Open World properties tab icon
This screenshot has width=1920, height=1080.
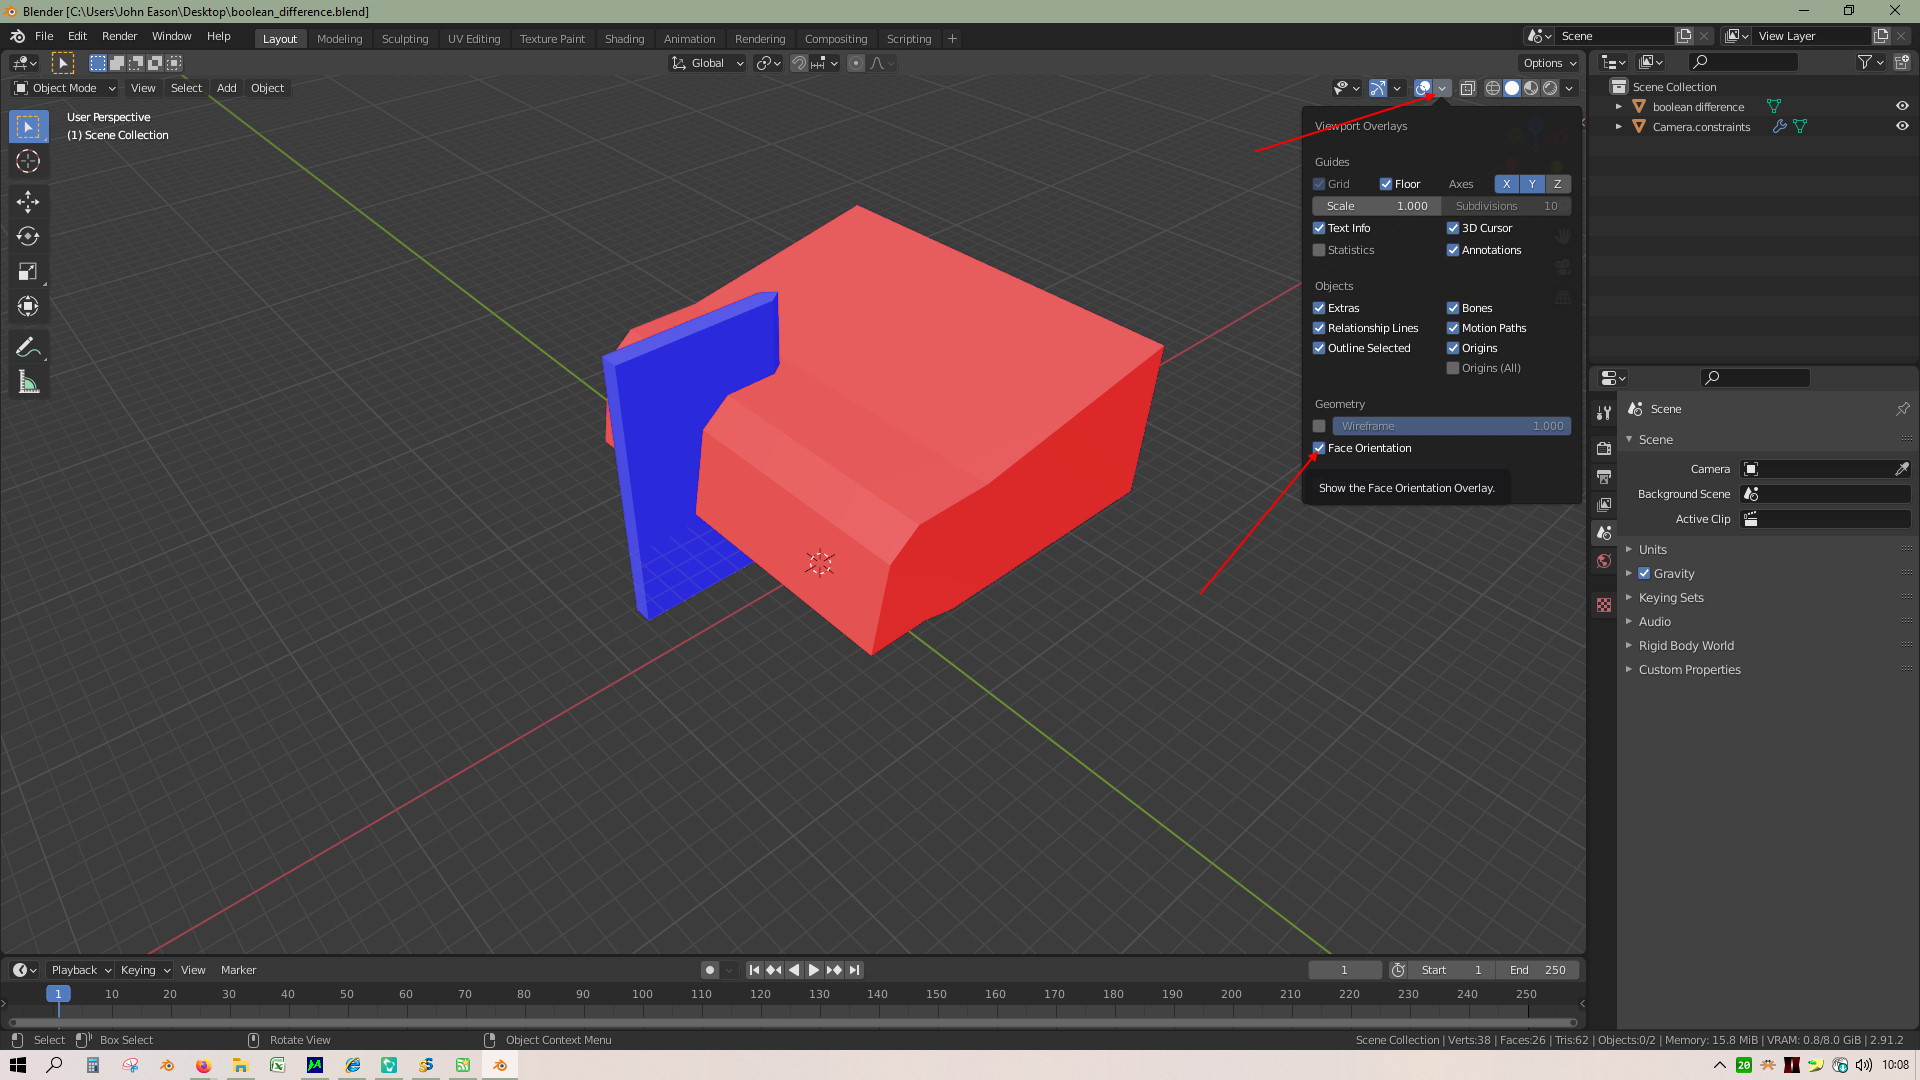(1604, 561)
